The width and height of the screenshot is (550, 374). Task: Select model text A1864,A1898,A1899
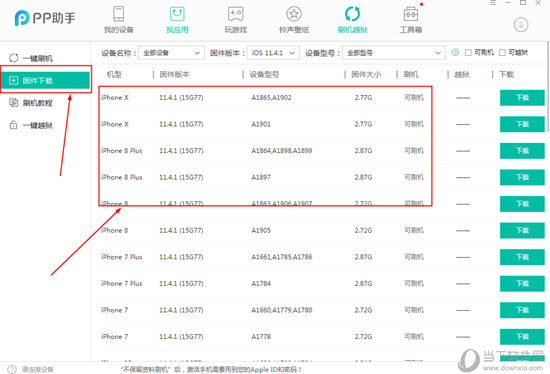282,151
